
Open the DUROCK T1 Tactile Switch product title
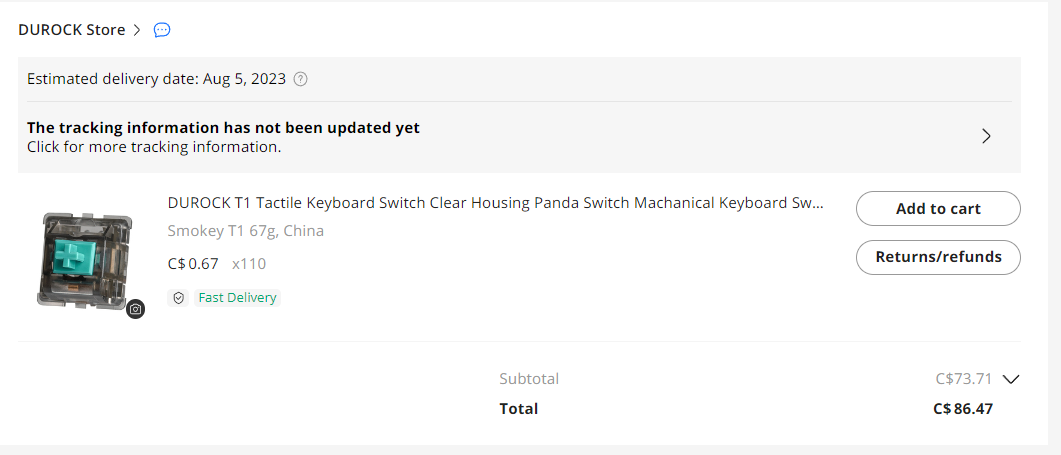(495, 203)
